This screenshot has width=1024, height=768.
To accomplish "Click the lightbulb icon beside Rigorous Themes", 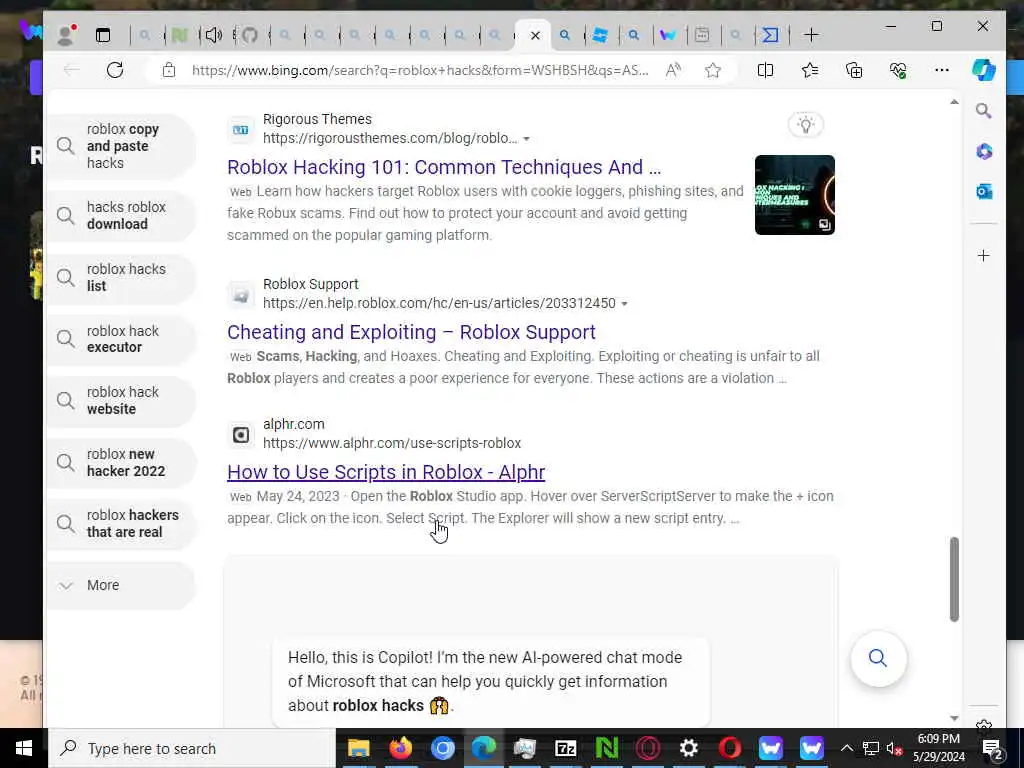I will tap(805, 124).
